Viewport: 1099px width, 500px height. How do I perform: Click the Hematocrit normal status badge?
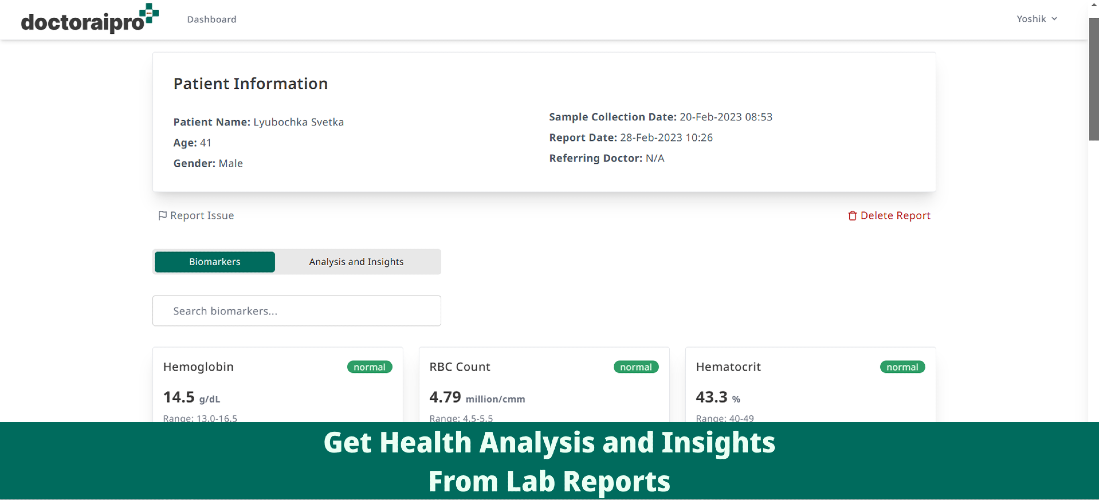[x=903, y=367]
